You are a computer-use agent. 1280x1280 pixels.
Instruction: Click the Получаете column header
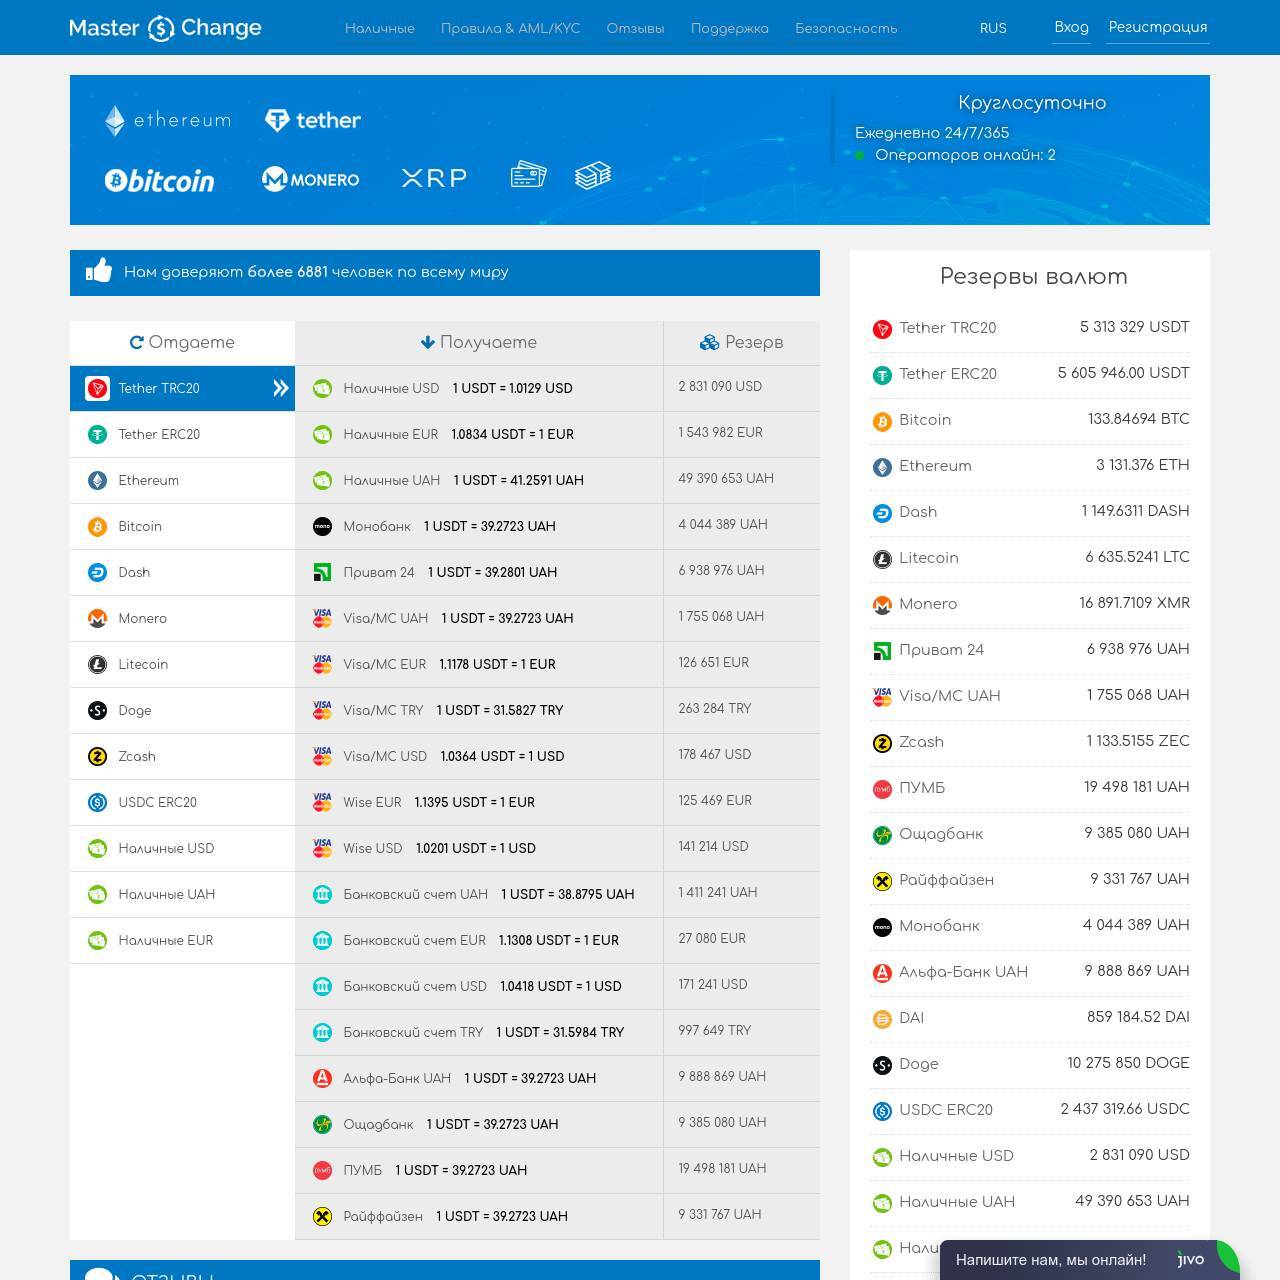[479, 342]
